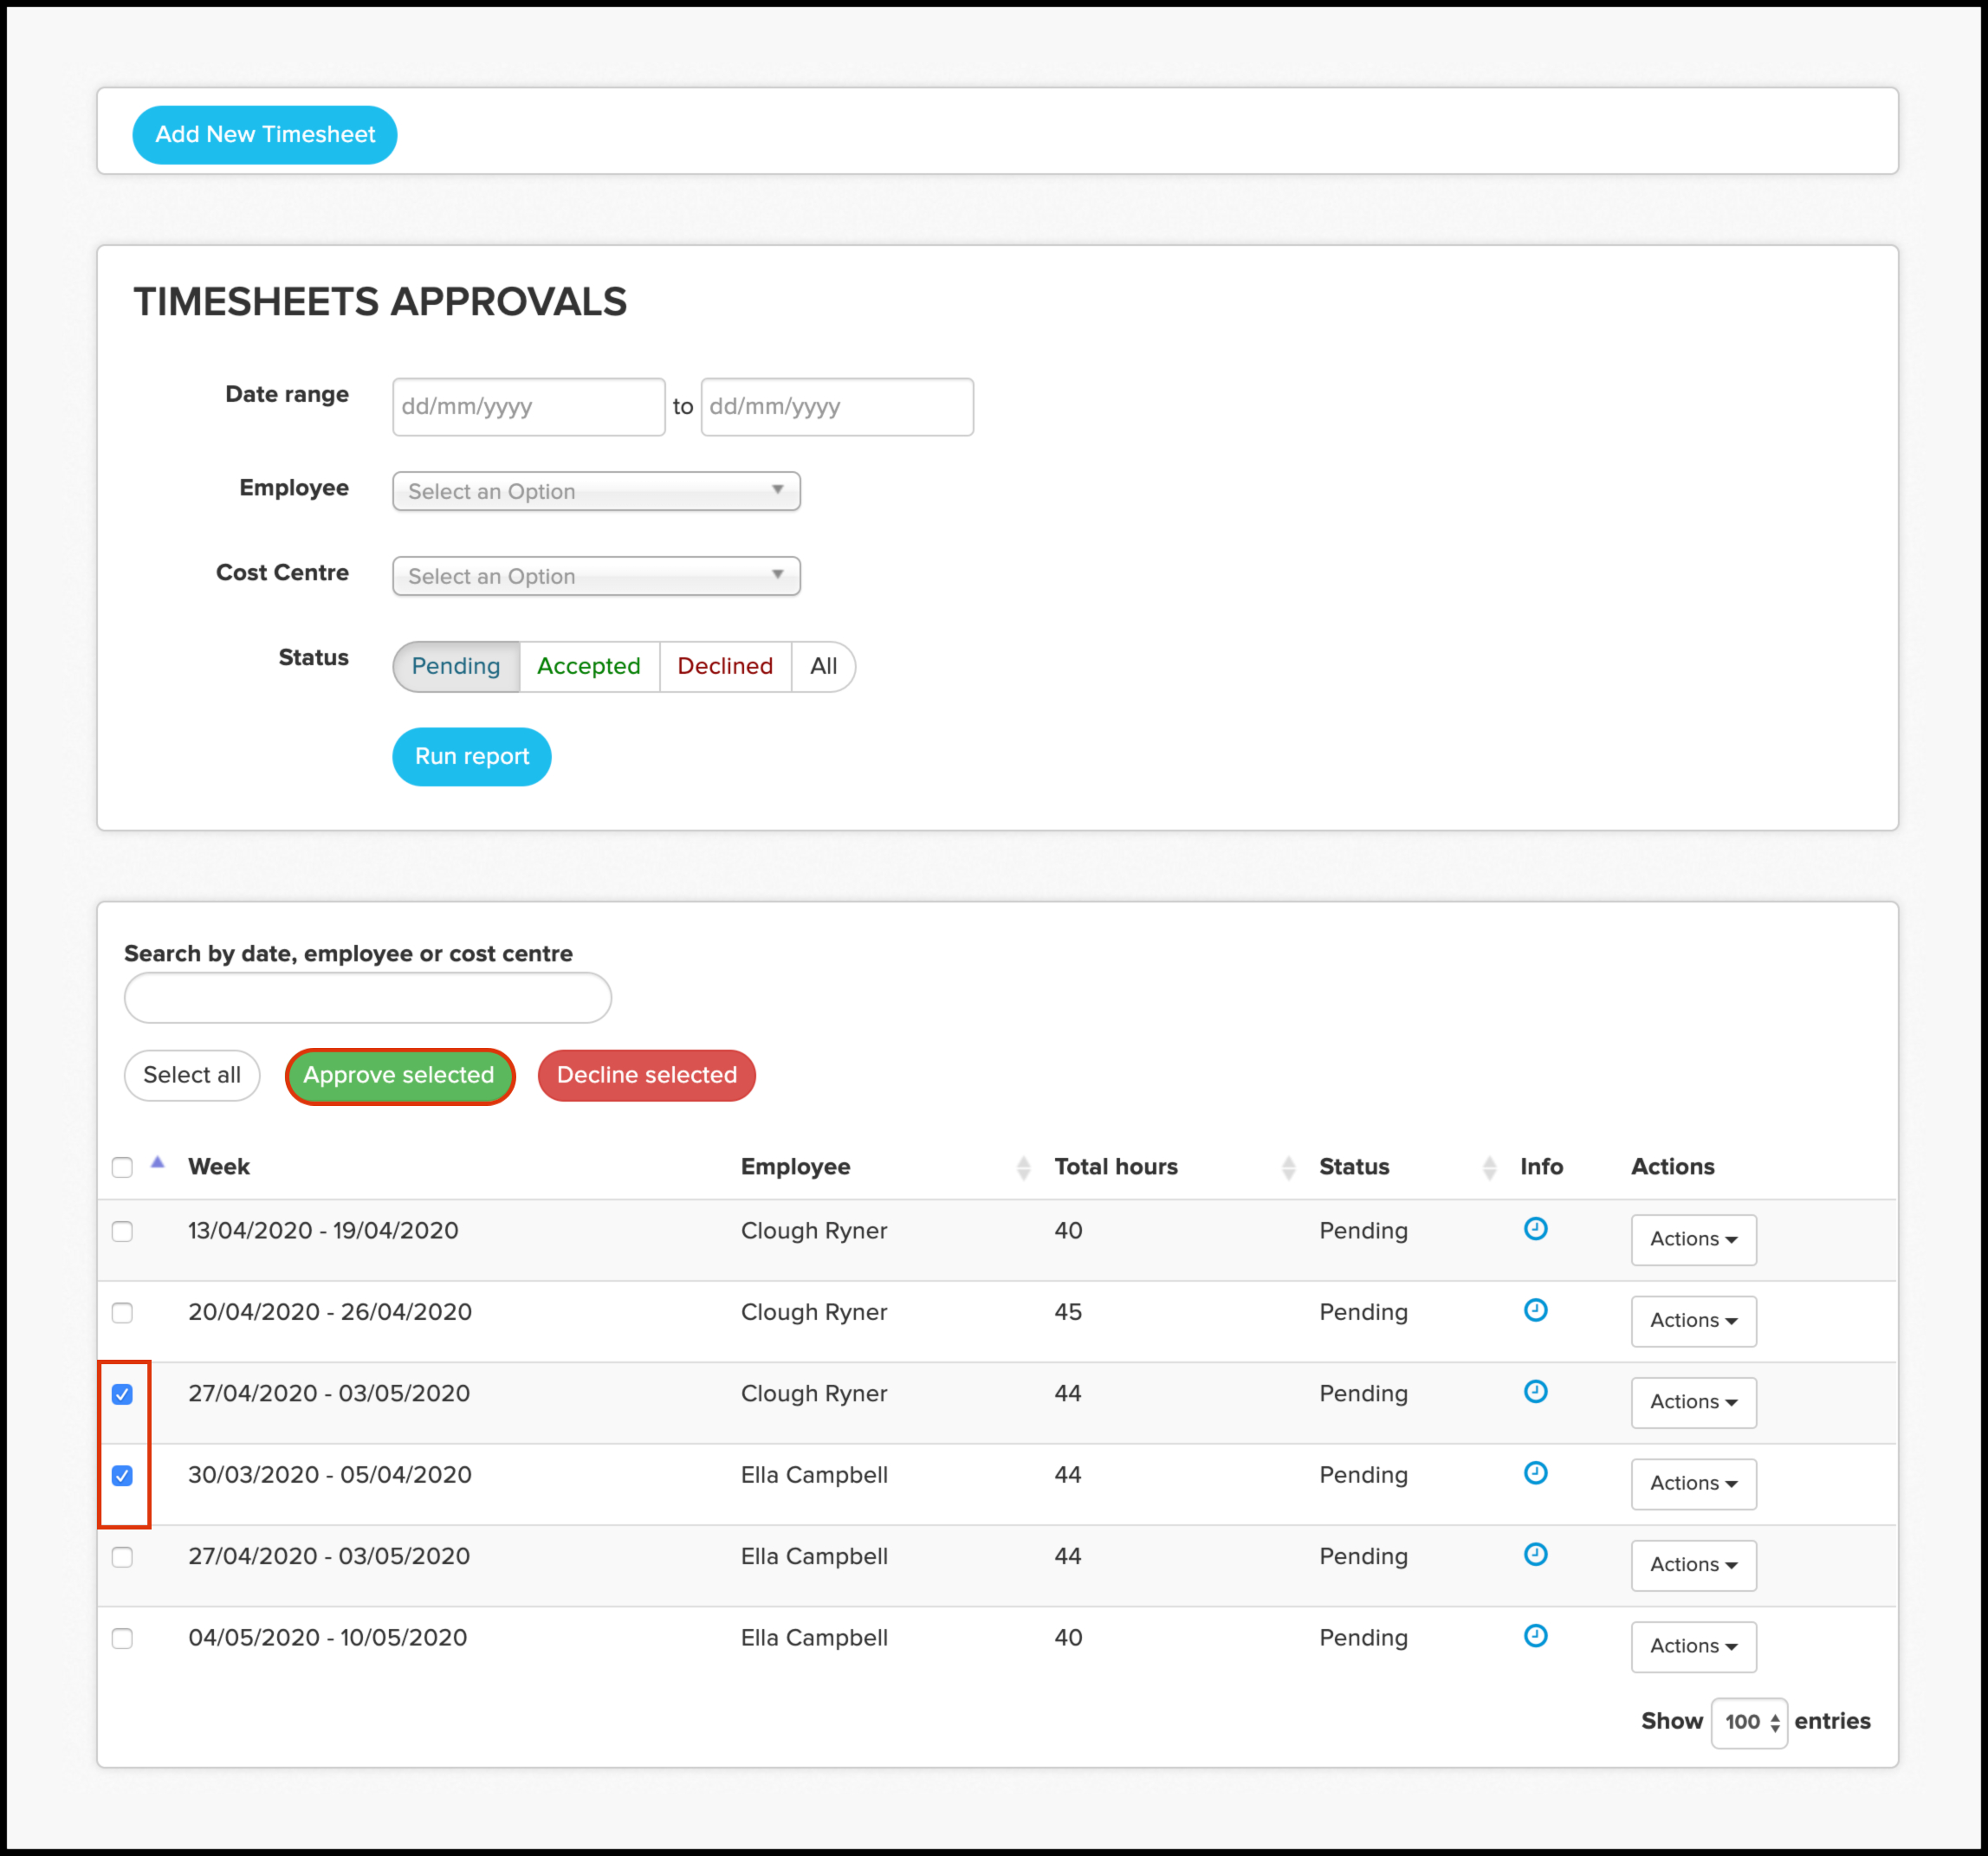The image size is (1988, 1856).
Task: Select the Declined status filter
Action: click(x=725, y=666)
